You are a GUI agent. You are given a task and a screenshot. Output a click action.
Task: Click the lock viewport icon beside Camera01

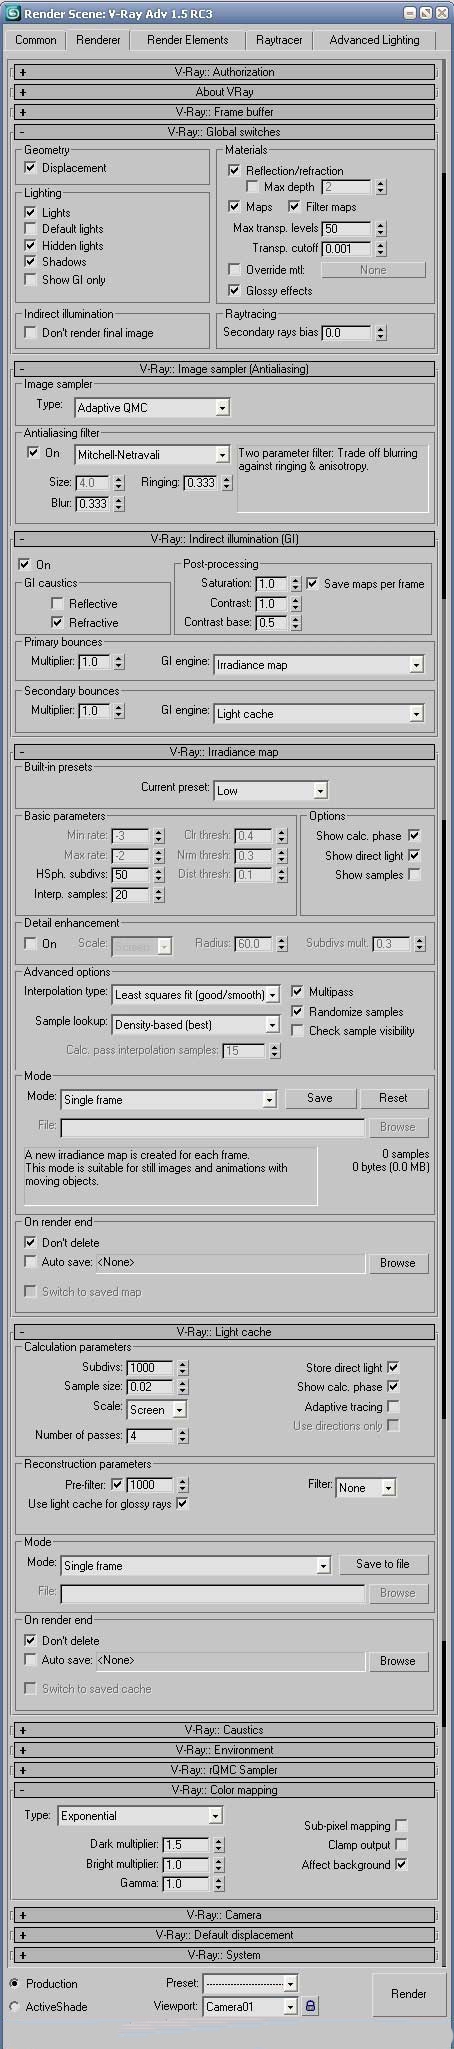(x=310, y=2006)
